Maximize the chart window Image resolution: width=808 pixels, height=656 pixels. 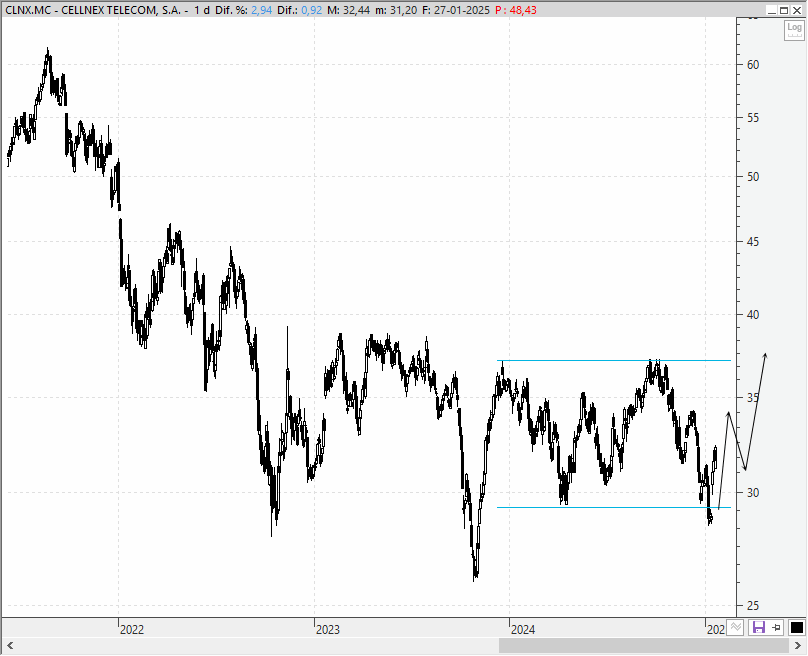pyautogui.click(x=784, y=10)
